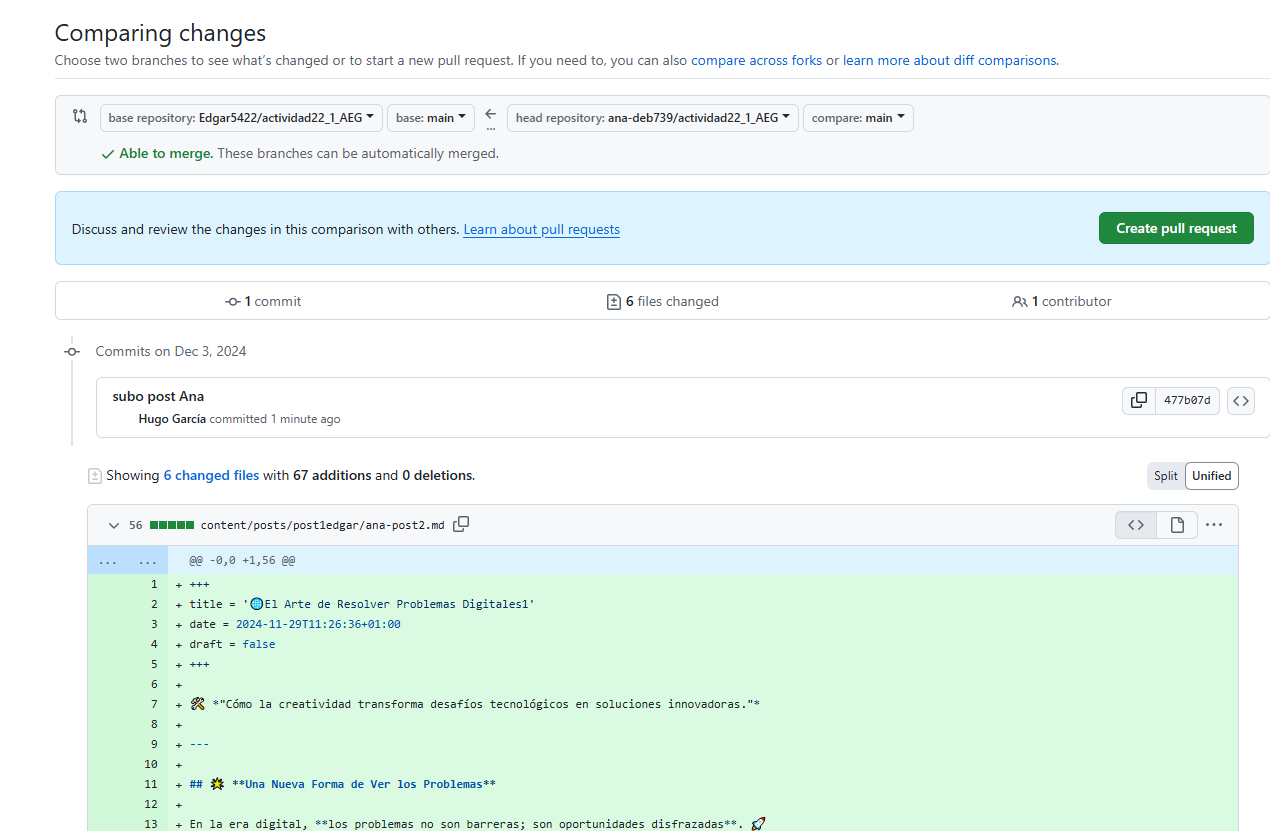Go to the 1 commit tab

(263, 301)
